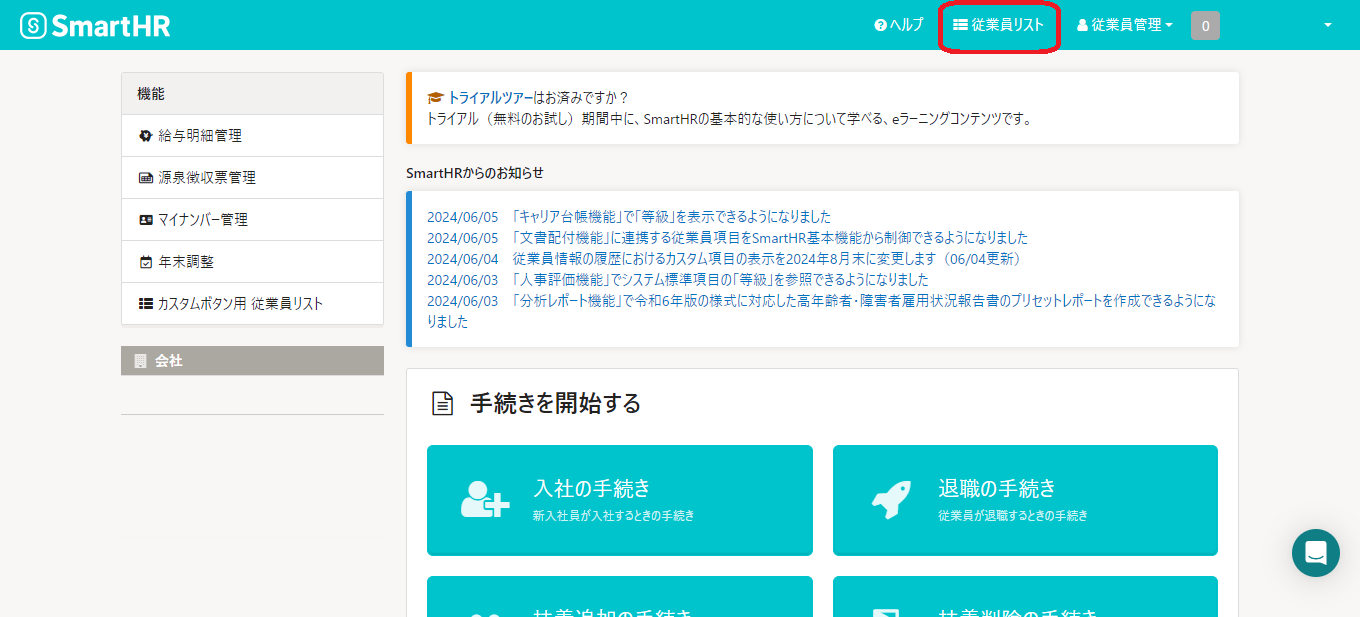Open 給与明細管理 in the sidebar
This screenshot has width=1360, height=617.
(252, 136)
